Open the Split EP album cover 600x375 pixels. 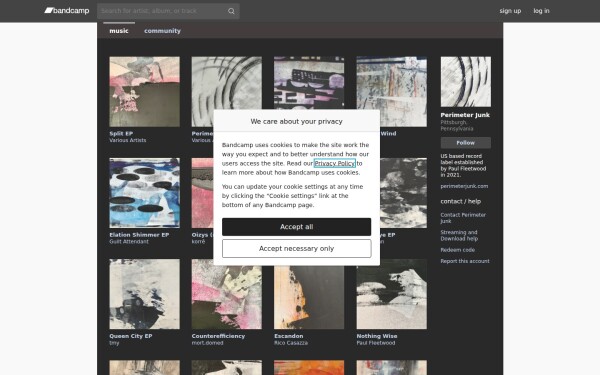coord(145,92)
